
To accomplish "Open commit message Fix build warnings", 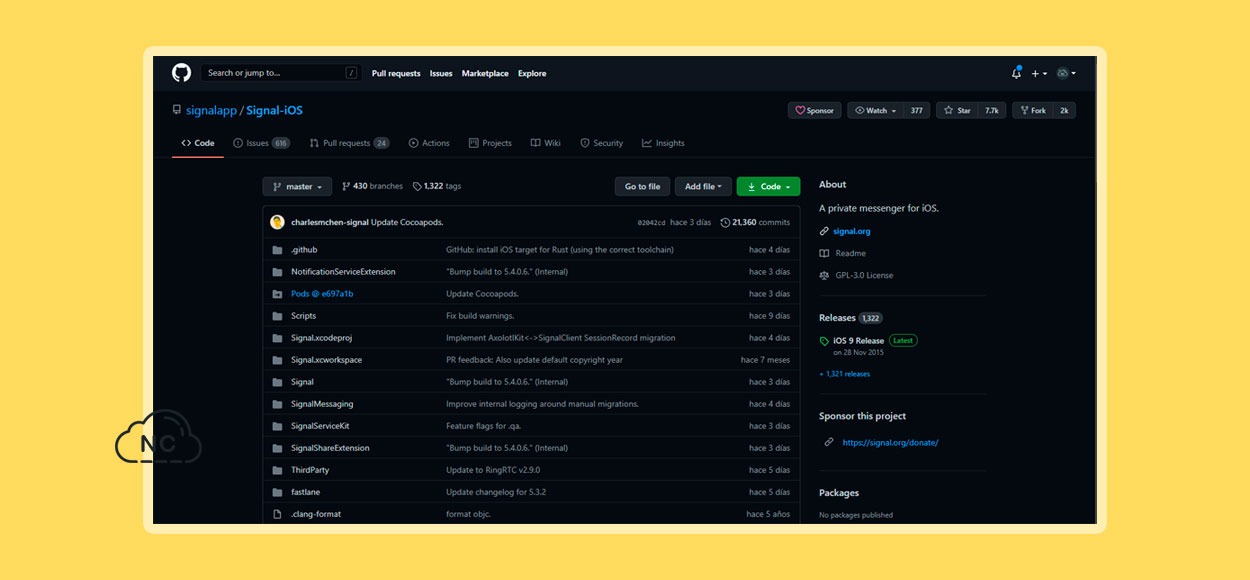I will (480, 316).
